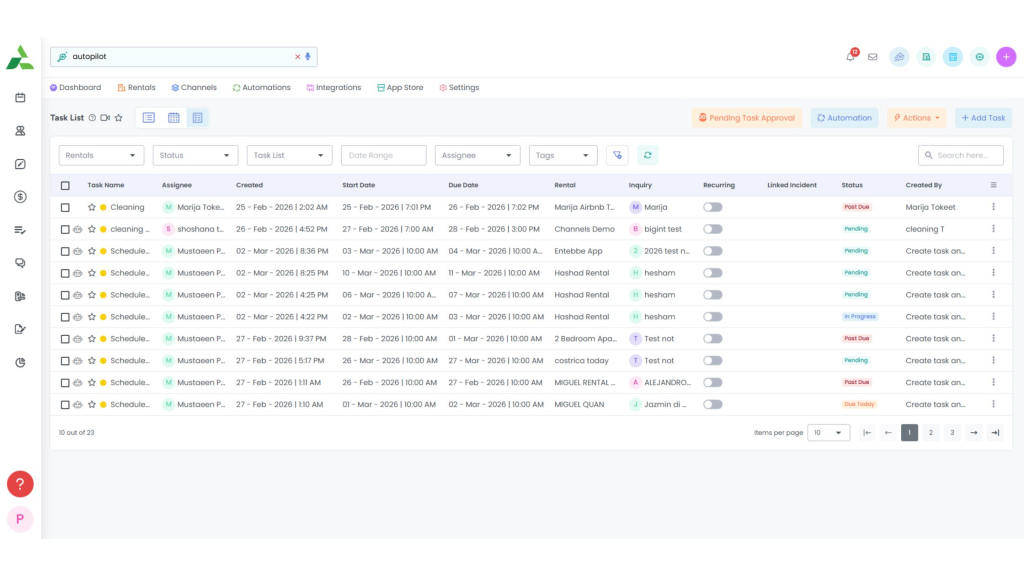Image resolution: width=1024 pixels, height=576 pixels.
Task: Open the pie chart reports icon
Action: tap(20, 362)
